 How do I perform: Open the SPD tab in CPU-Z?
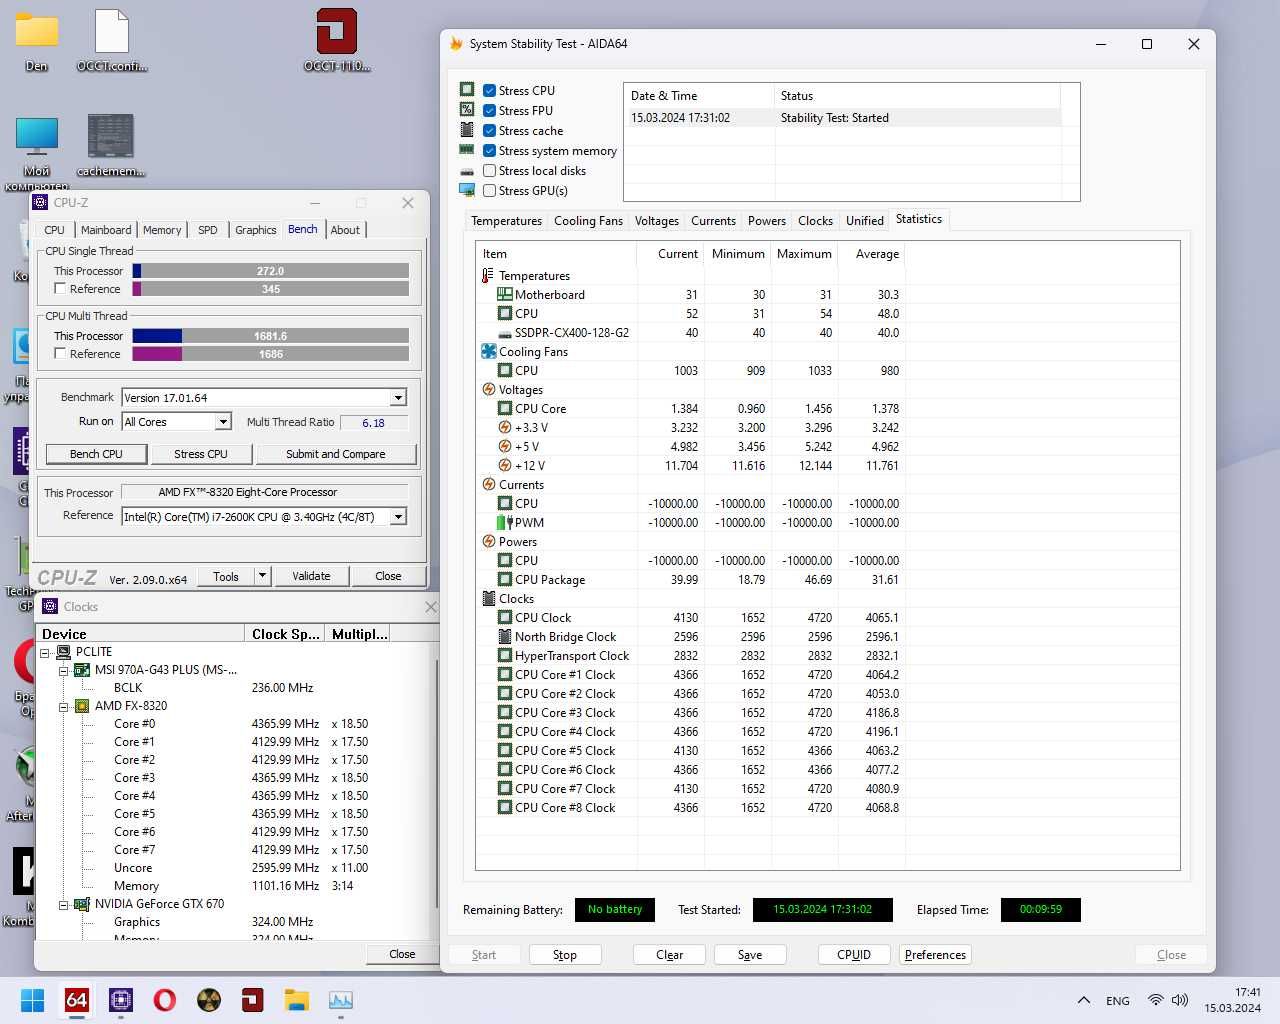(x=208, y=230)
